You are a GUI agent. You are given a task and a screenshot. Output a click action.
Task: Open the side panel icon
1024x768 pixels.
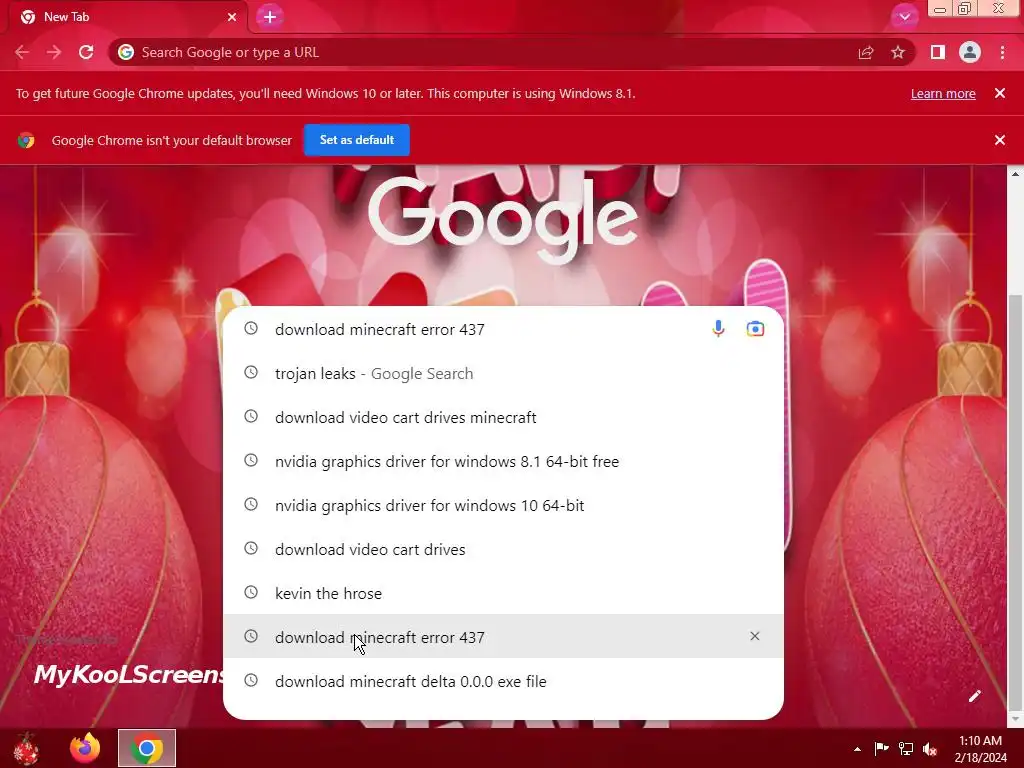[938, 52]
